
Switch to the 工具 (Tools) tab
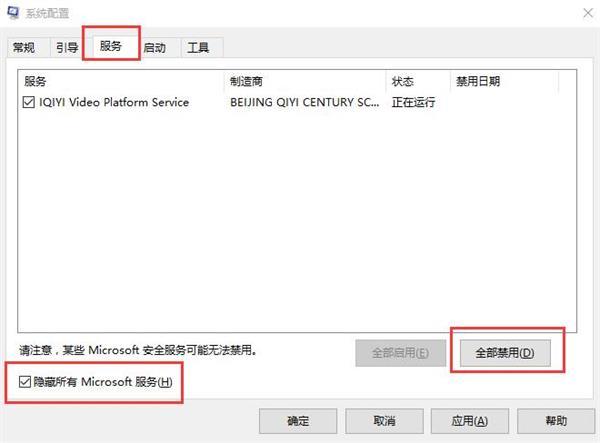tap(198, 48)
